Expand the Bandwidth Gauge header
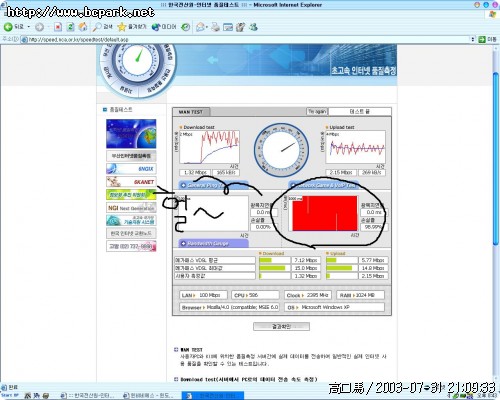The width and height of the screenshot is (500, 400). (x=213, y=244)
